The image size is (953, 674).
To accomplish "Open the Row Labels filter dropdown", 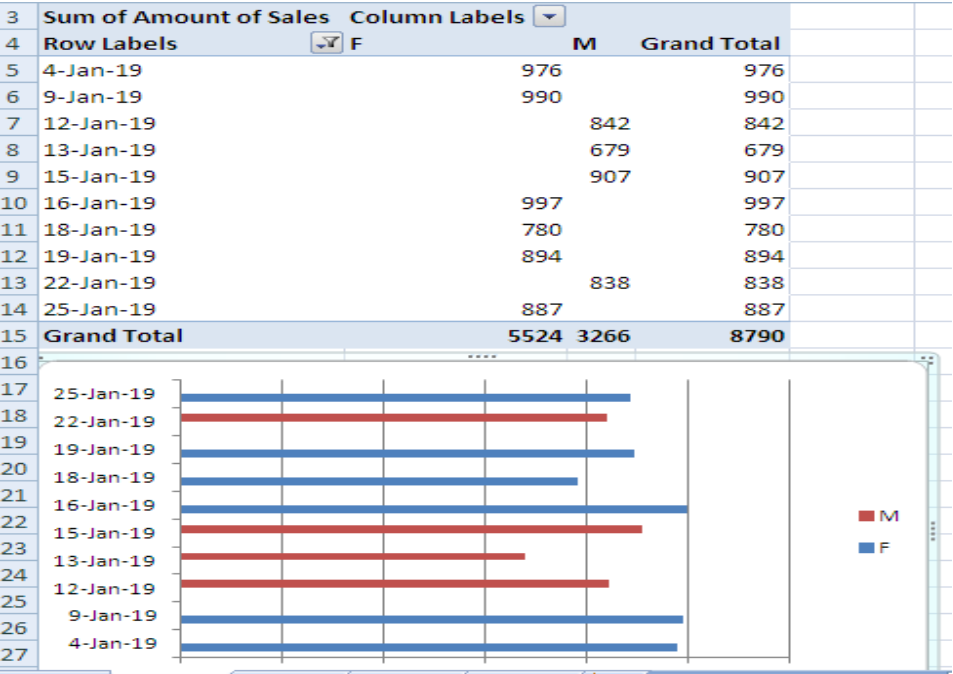I will (x=326, y=43).
